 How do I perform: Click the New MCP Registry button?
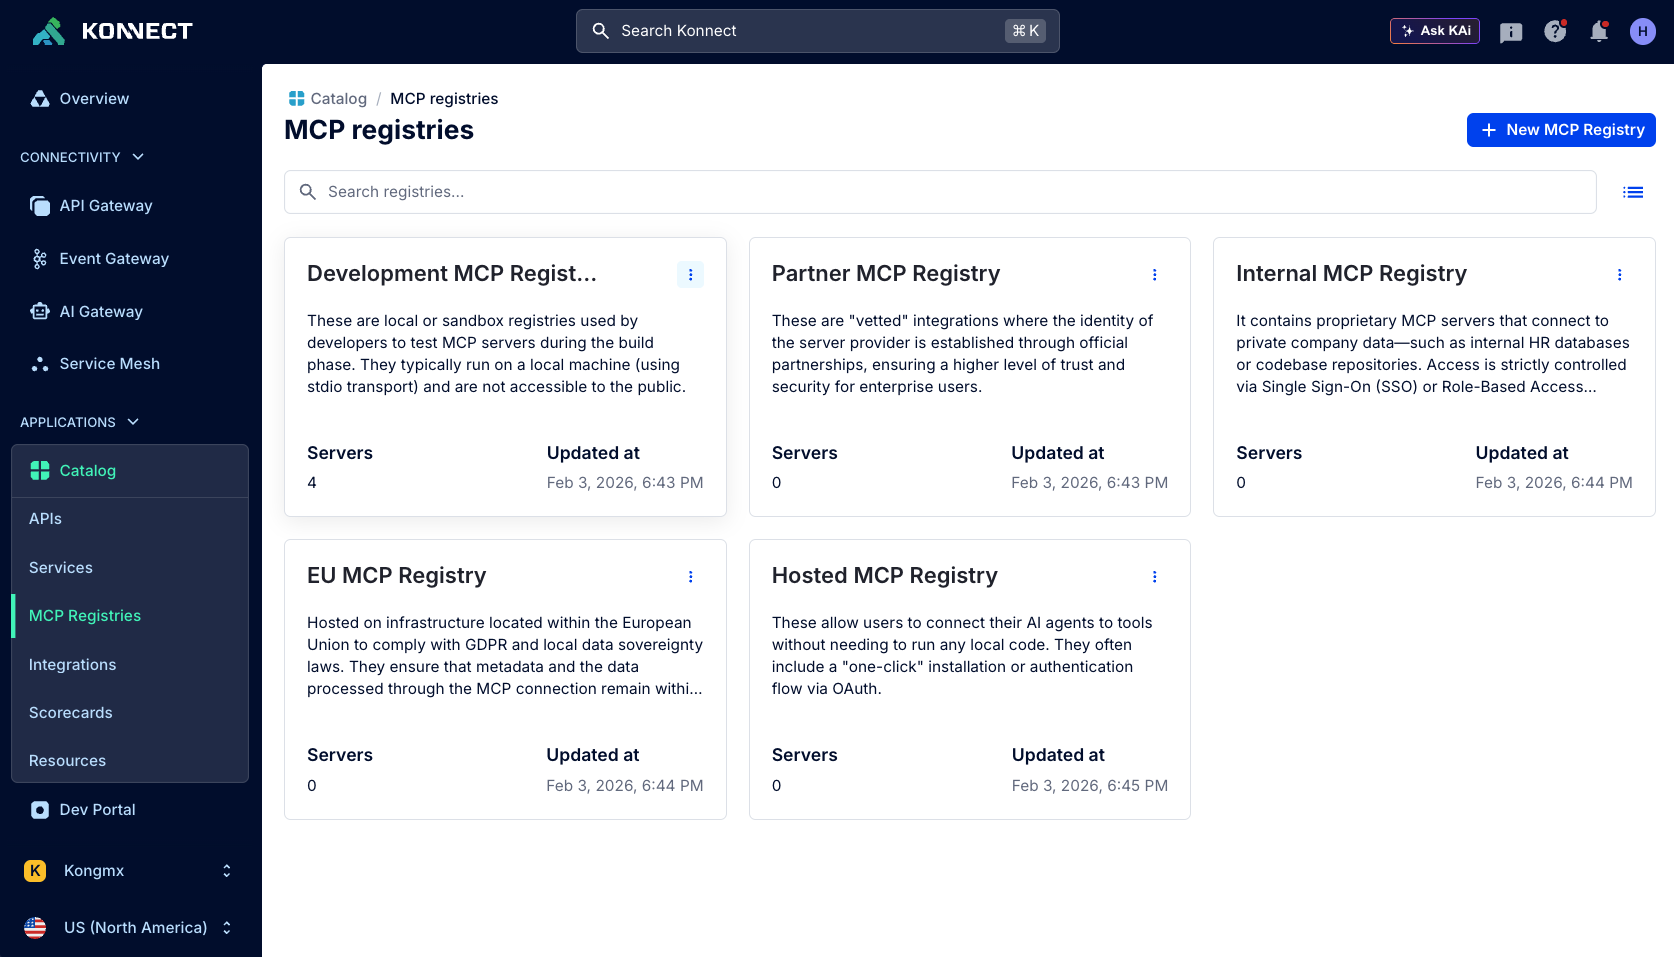[1560, 130]
